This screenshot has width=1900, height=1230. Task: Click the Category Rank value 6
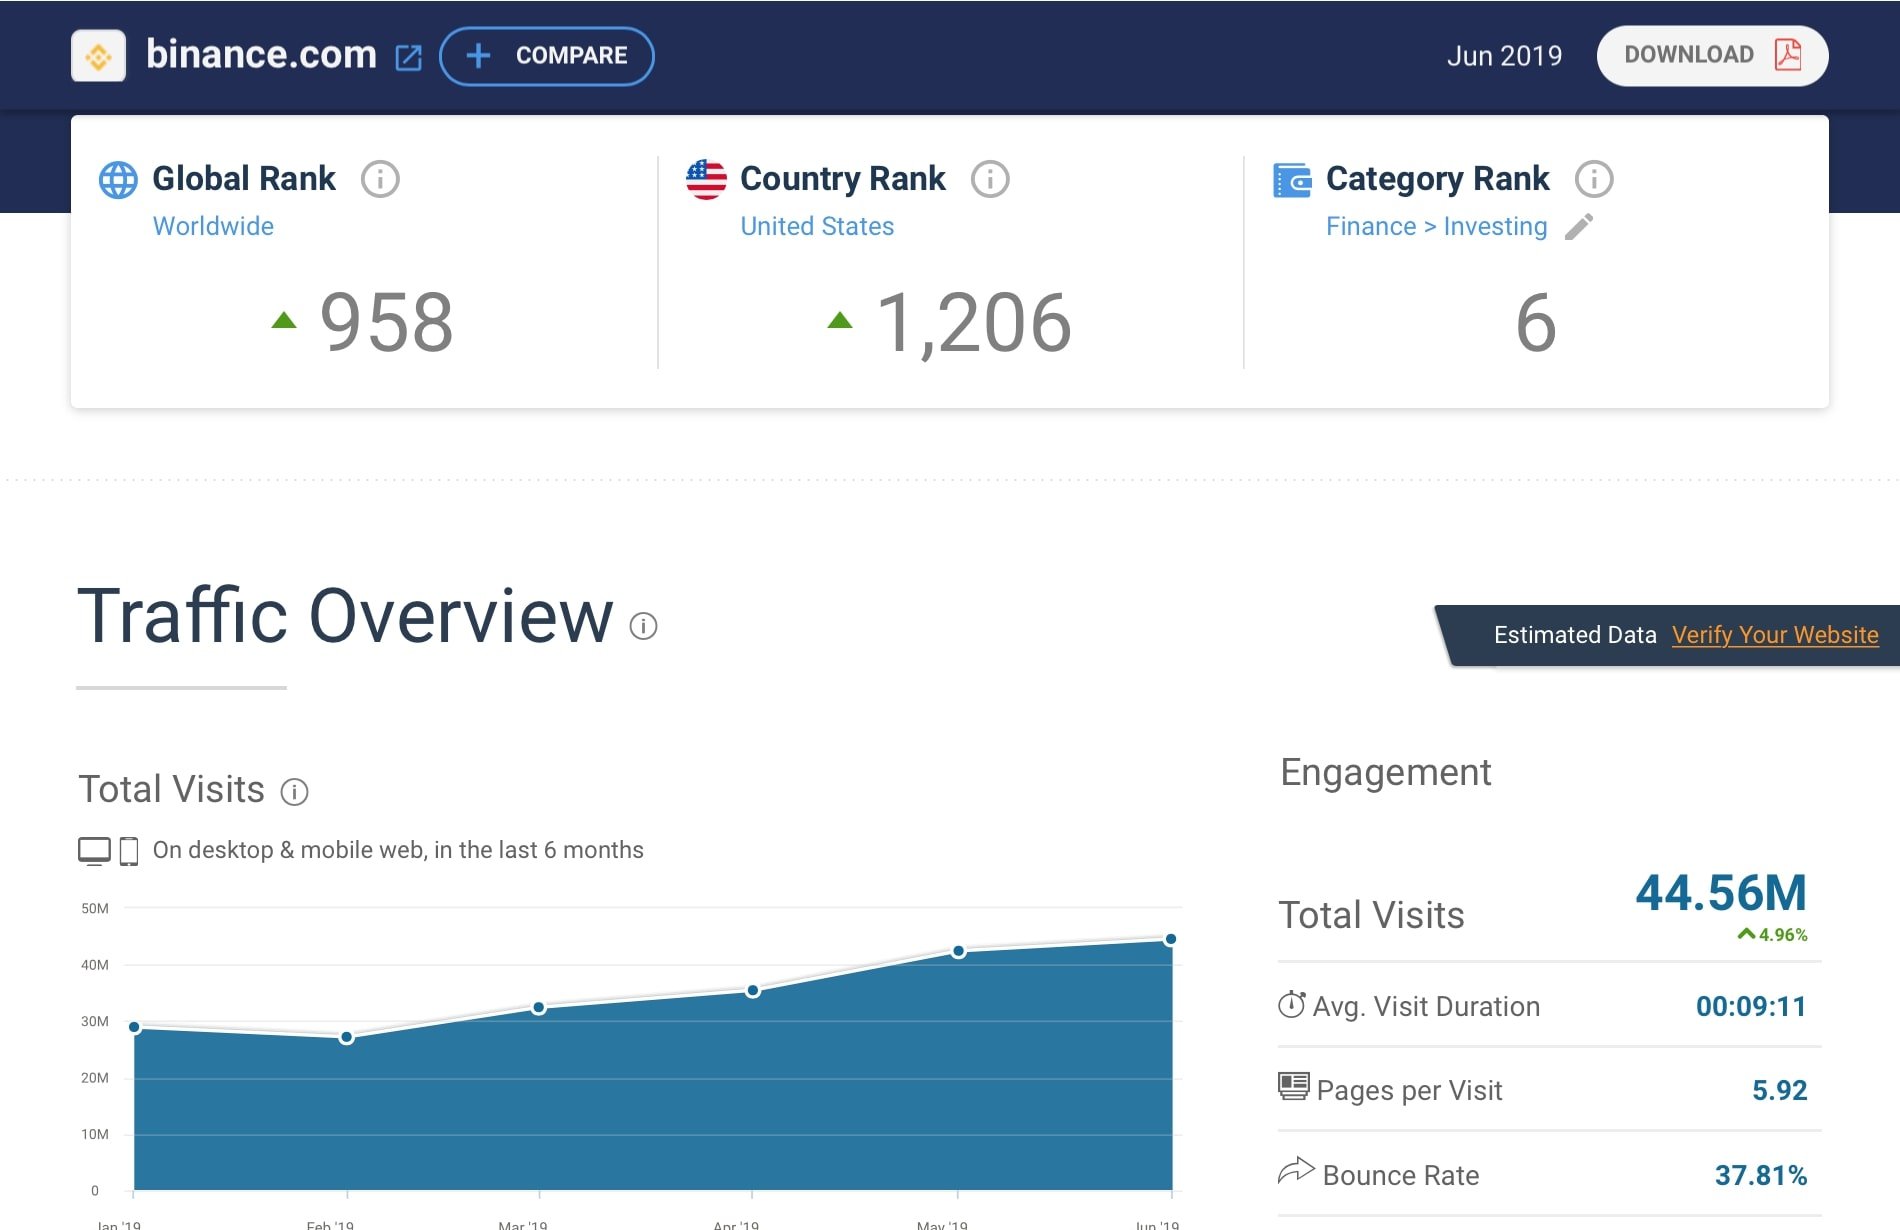(x=1536, y=323)
